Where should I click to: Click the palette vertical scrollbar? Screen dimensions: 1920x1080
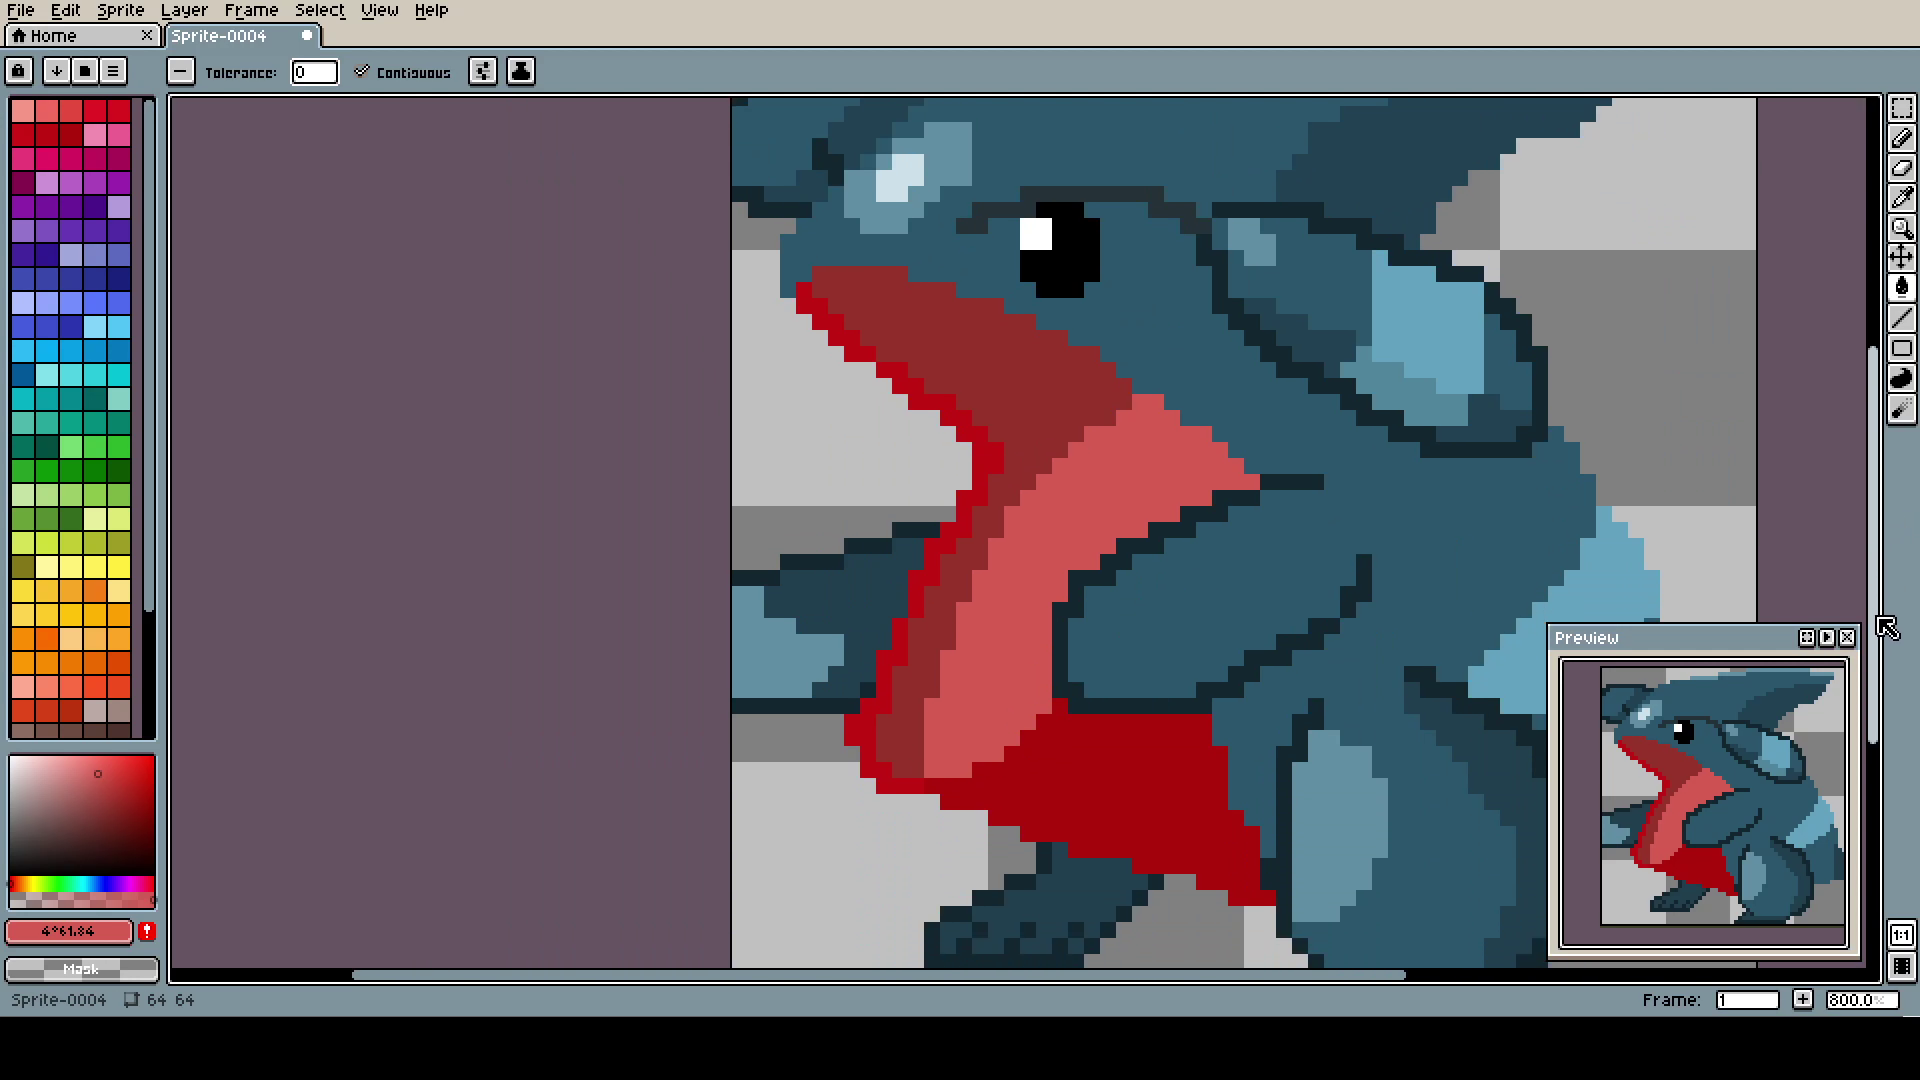(149, 355)
